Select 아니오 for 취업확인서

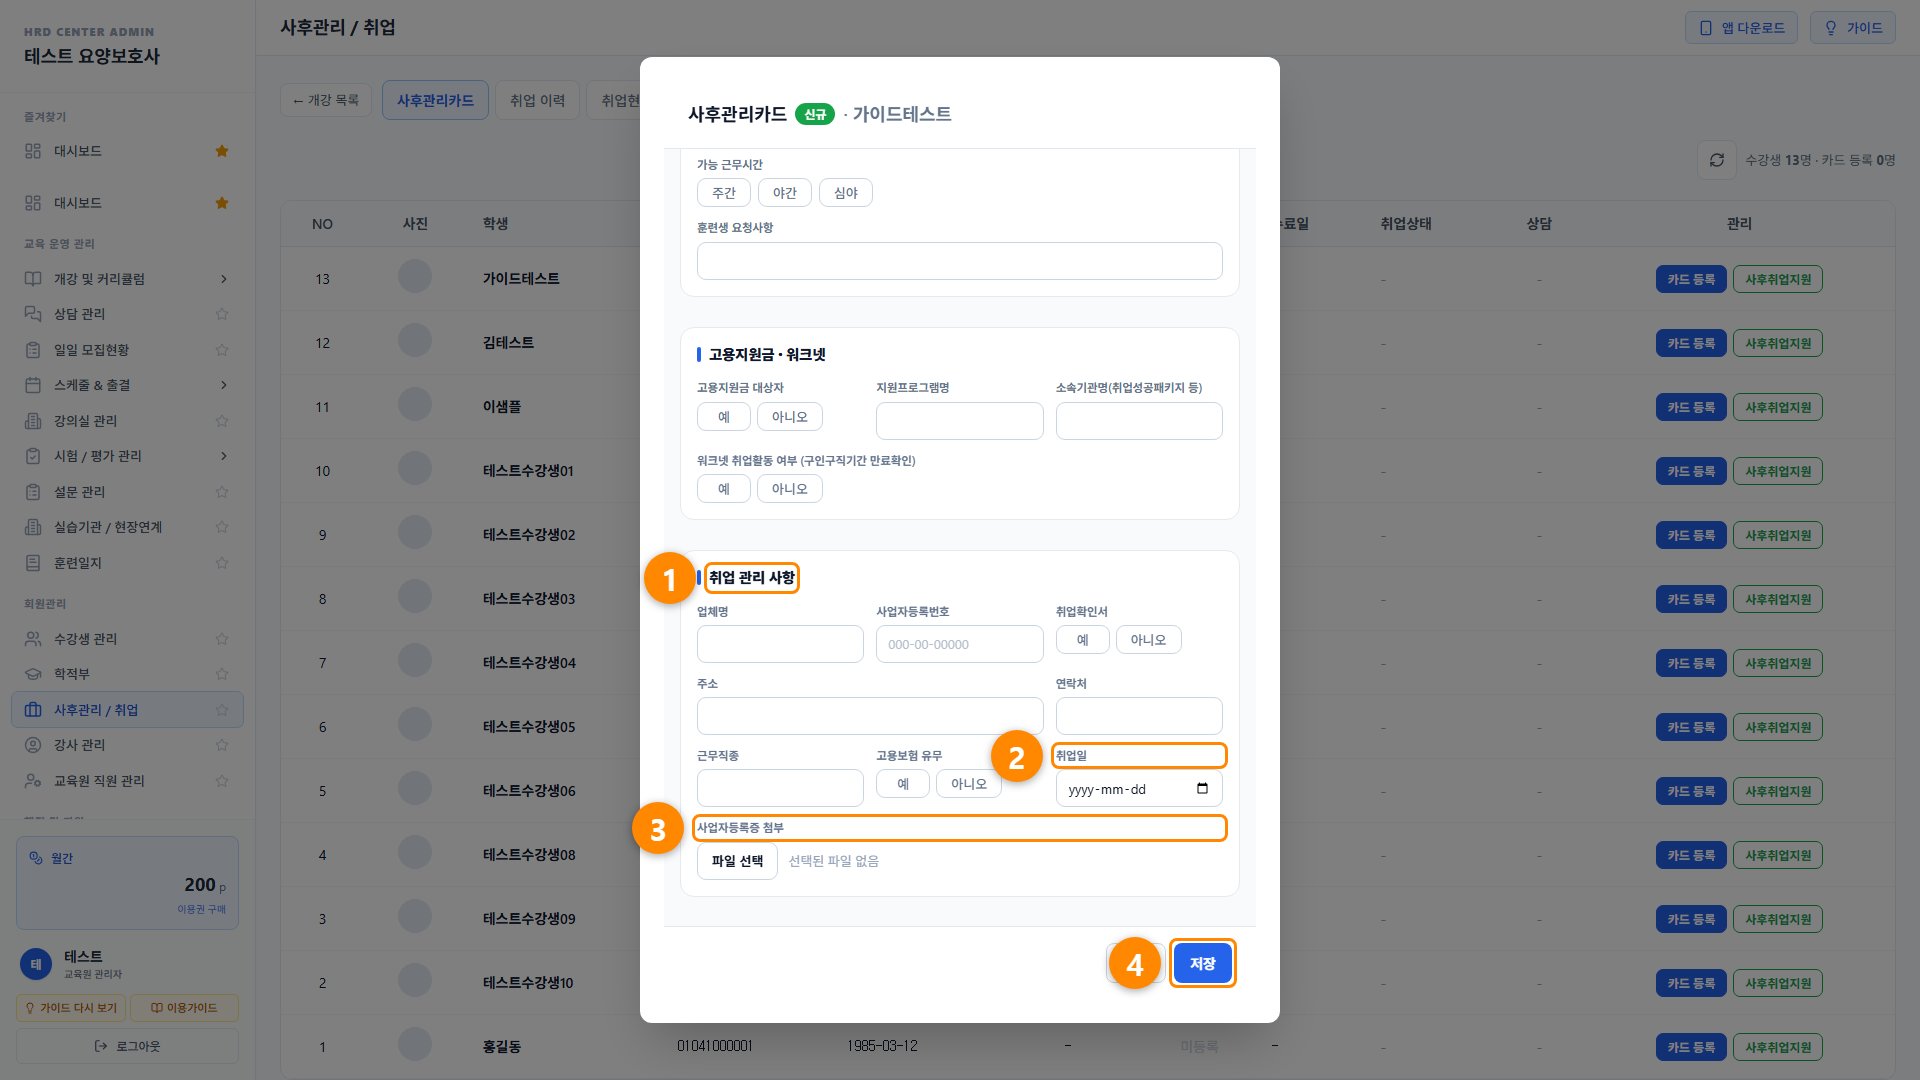(x=1148, y=640)
